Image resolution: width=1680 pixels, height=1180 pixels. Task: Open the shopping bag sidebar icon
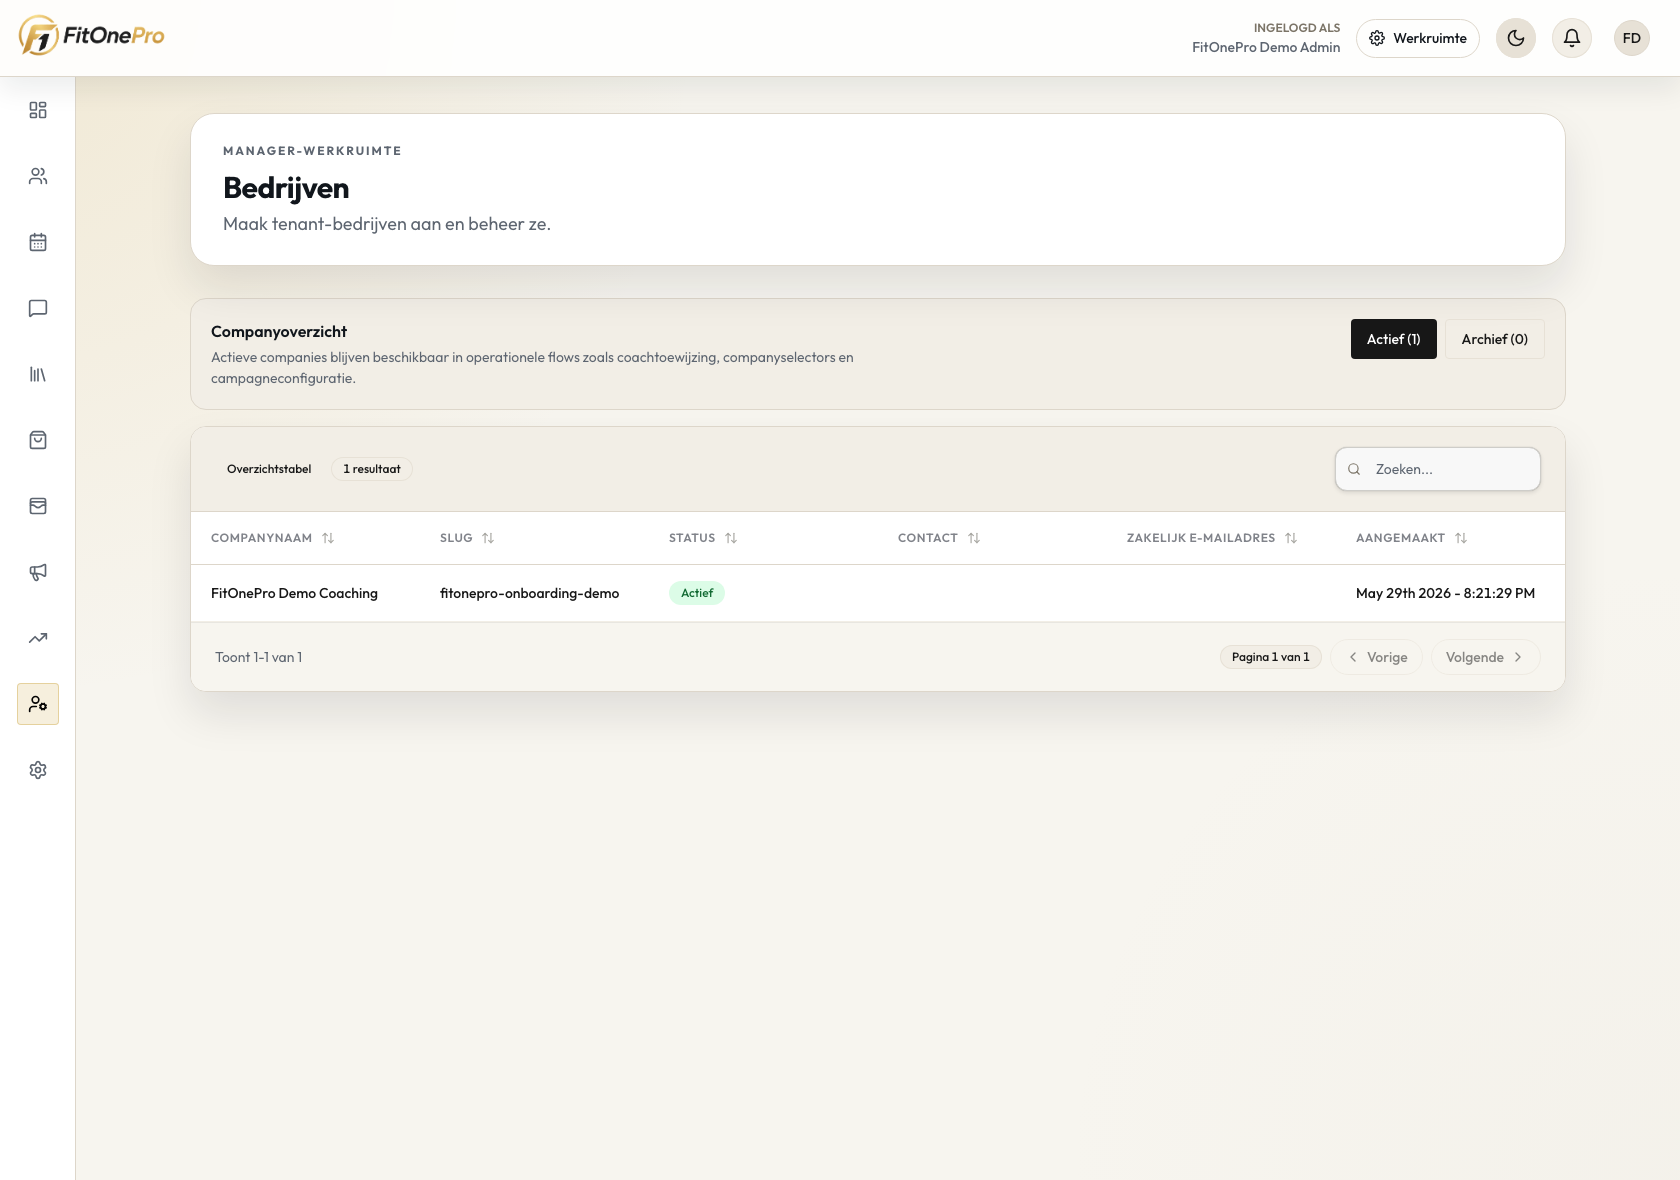[x=38, y=440]
